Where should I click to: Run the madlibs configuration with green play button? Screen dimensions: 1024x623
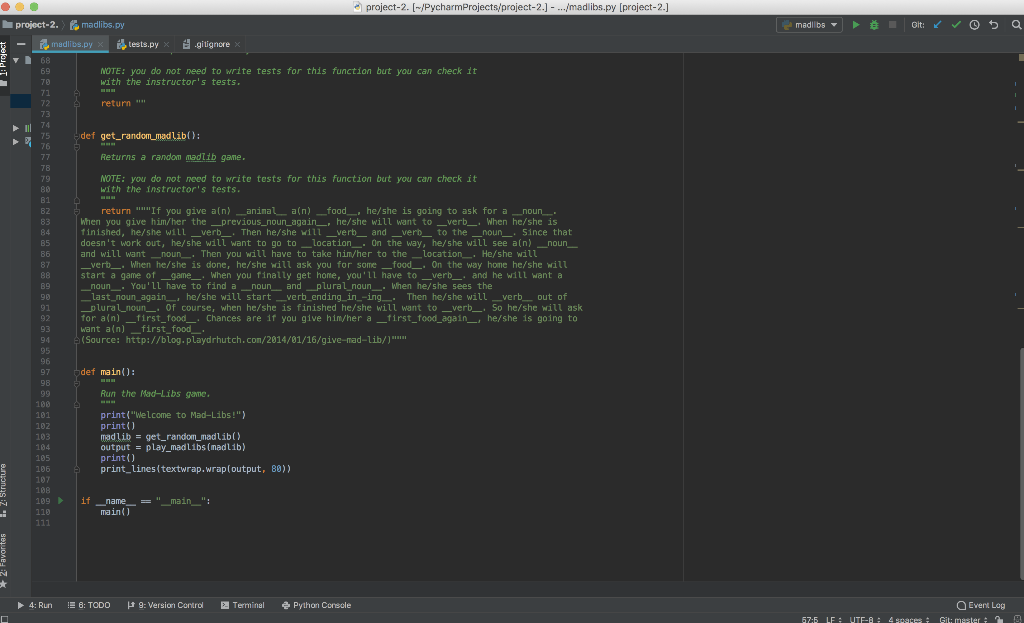pos(856,25)
